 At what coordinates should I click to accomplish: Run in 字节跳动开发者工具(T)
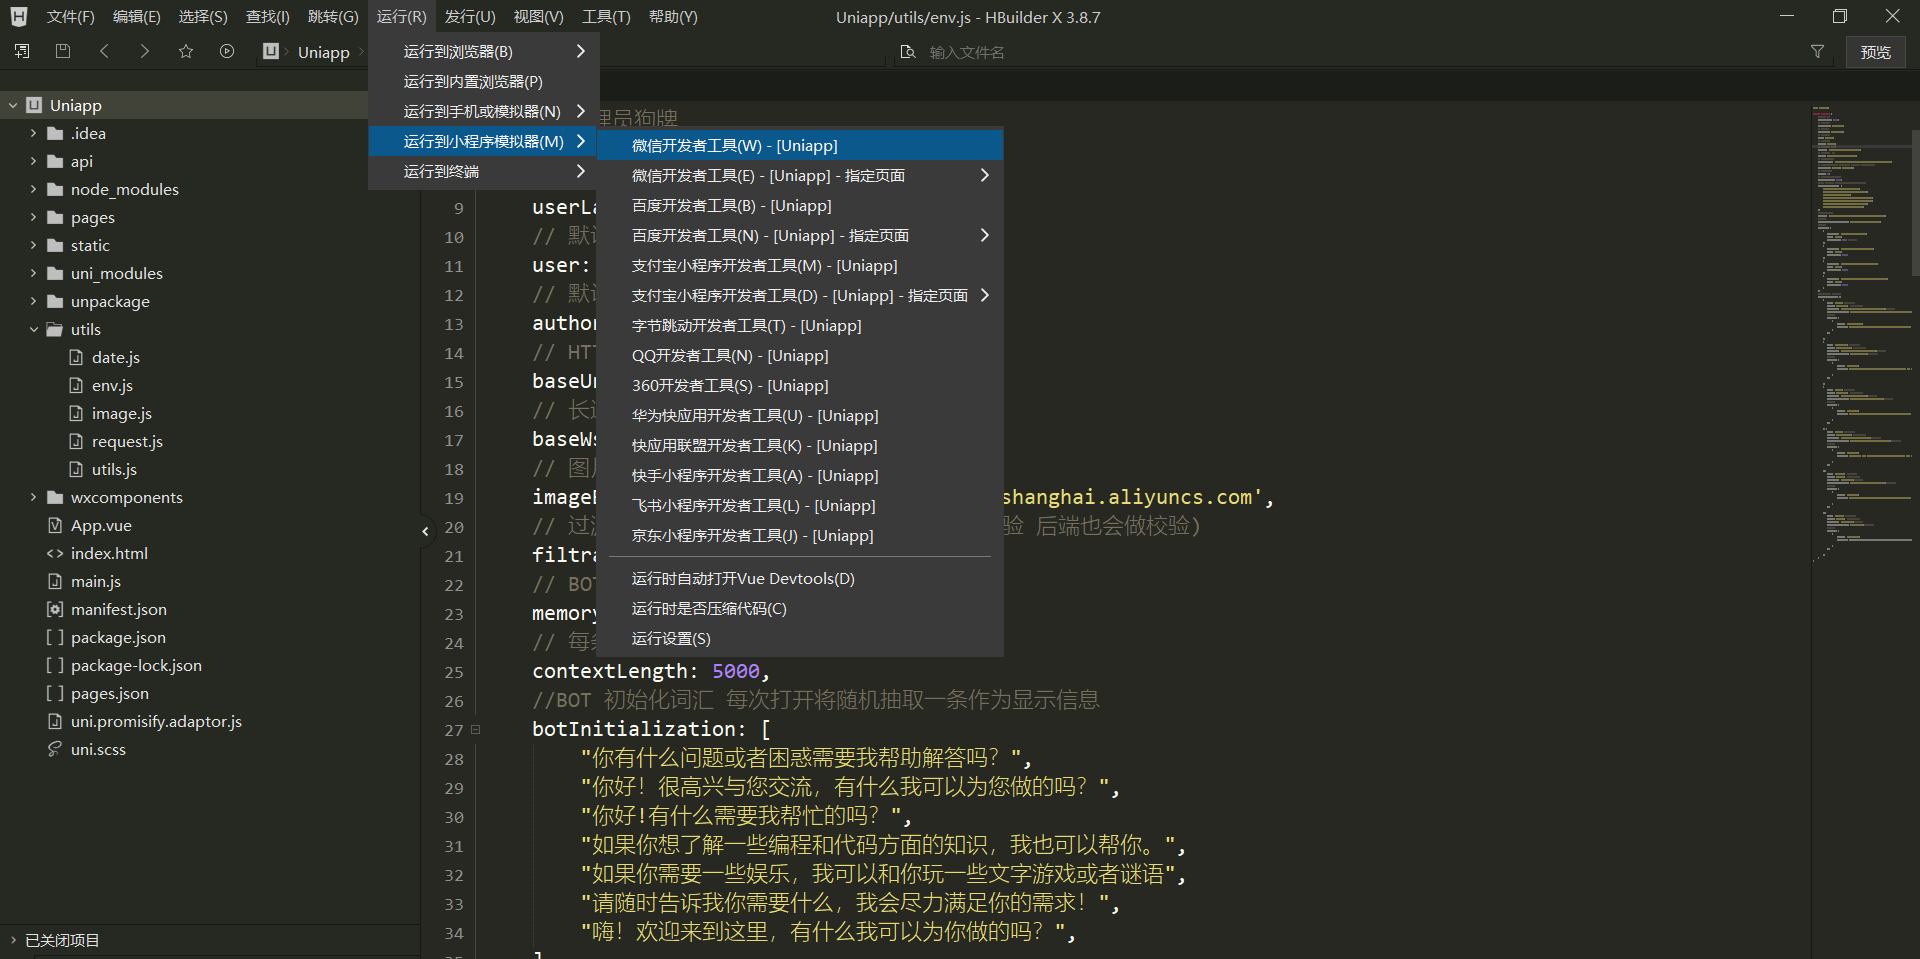coord(800,325)
